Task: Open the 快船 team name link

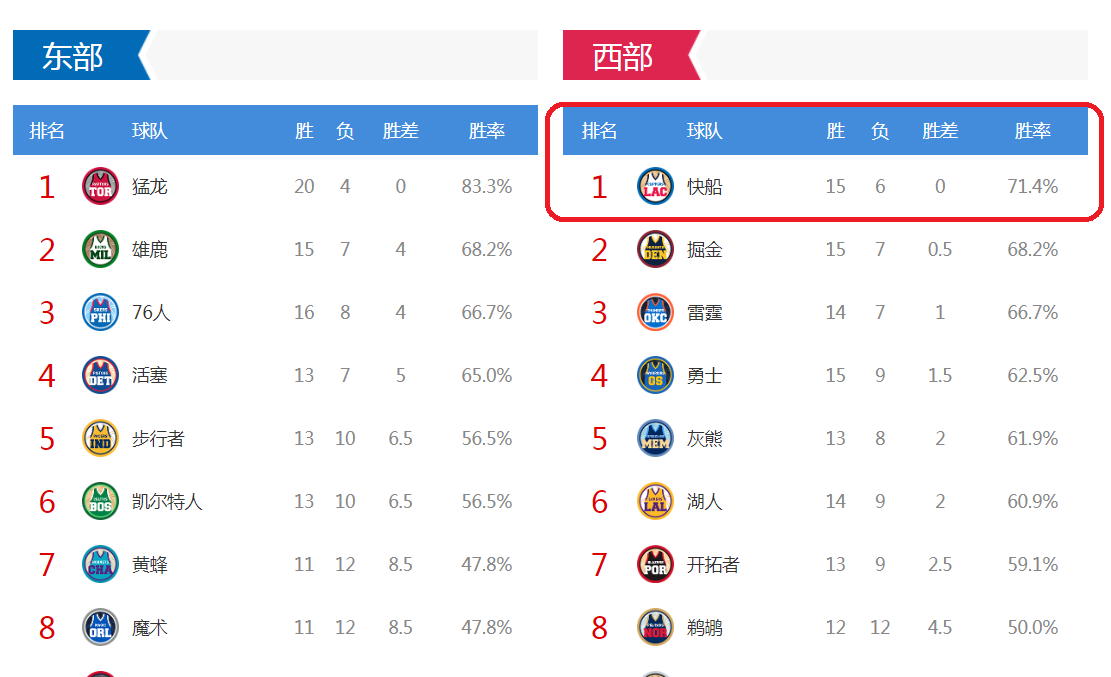Action: [704, 186]
